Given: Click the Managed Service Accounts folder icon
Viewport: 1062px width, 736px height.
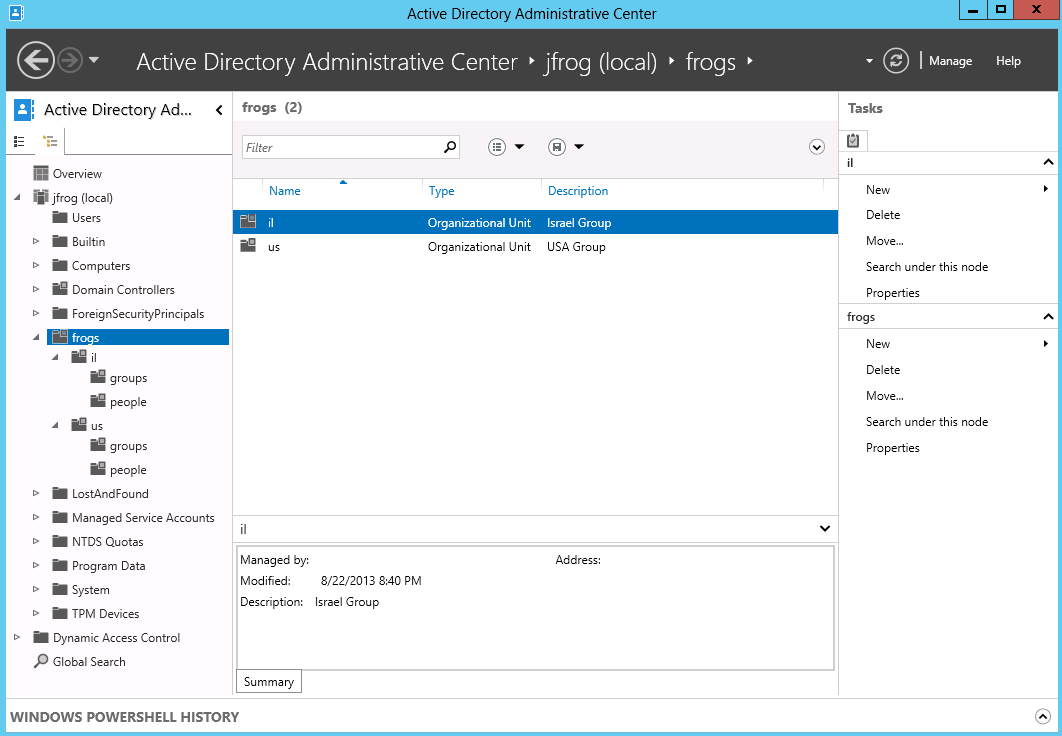Looking at the screenshot, I should pyautogui.click(x=60, y=517).
